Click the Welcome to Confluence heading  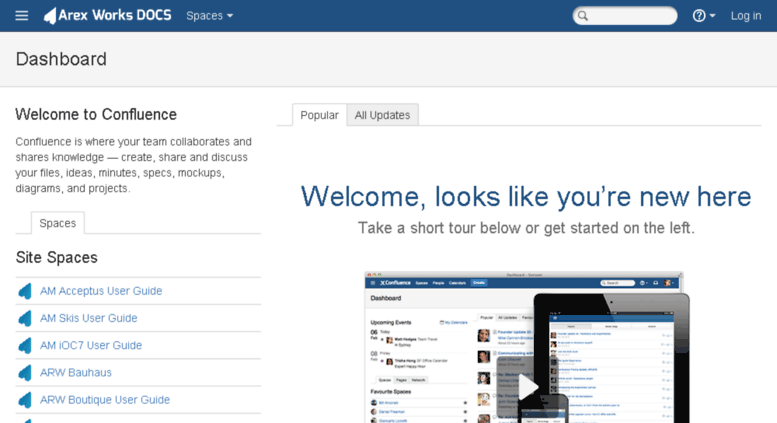click(x=96, y=114)
